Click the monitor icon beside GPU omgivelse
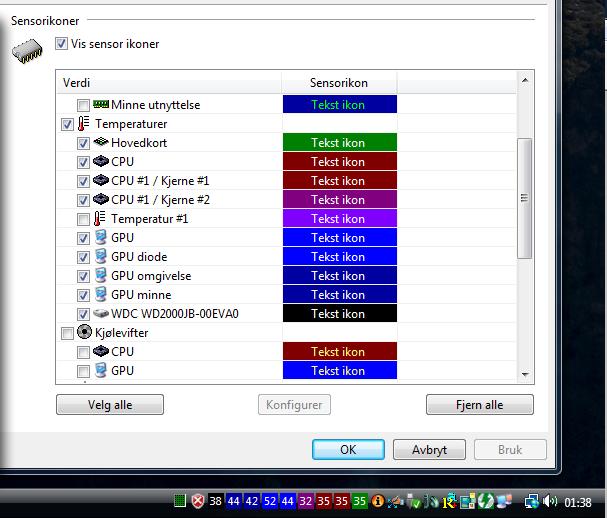Viewport: 607px width, 518px height. coord(101,275)
